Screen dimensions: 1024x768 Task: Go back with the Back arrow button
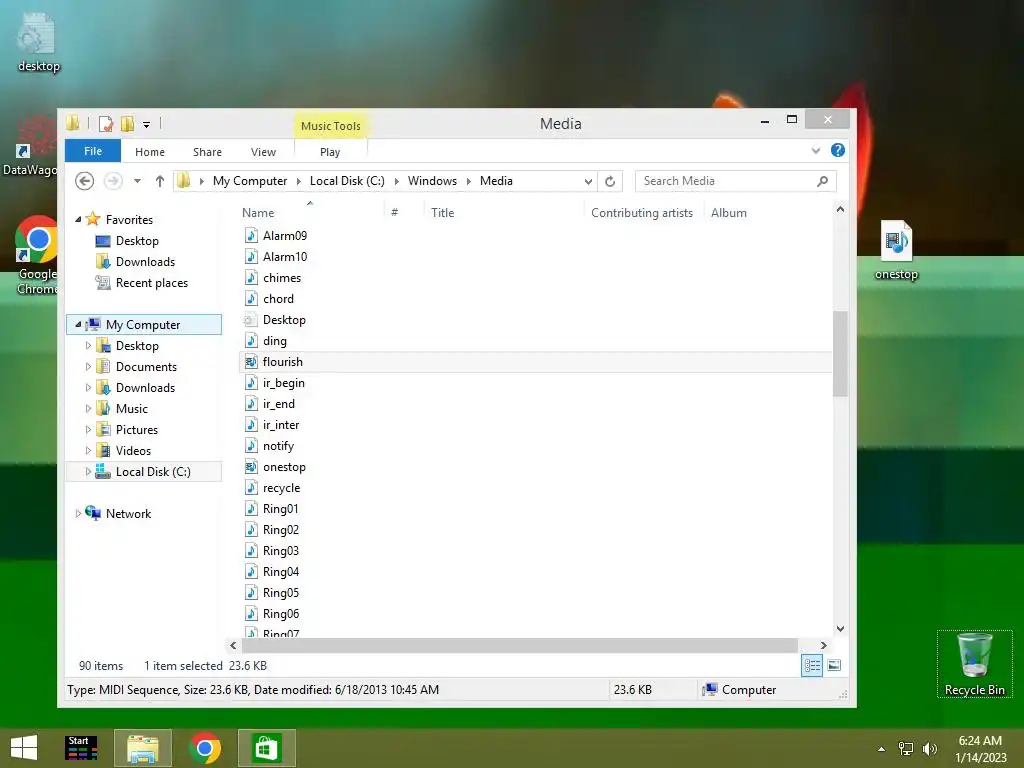84,181
